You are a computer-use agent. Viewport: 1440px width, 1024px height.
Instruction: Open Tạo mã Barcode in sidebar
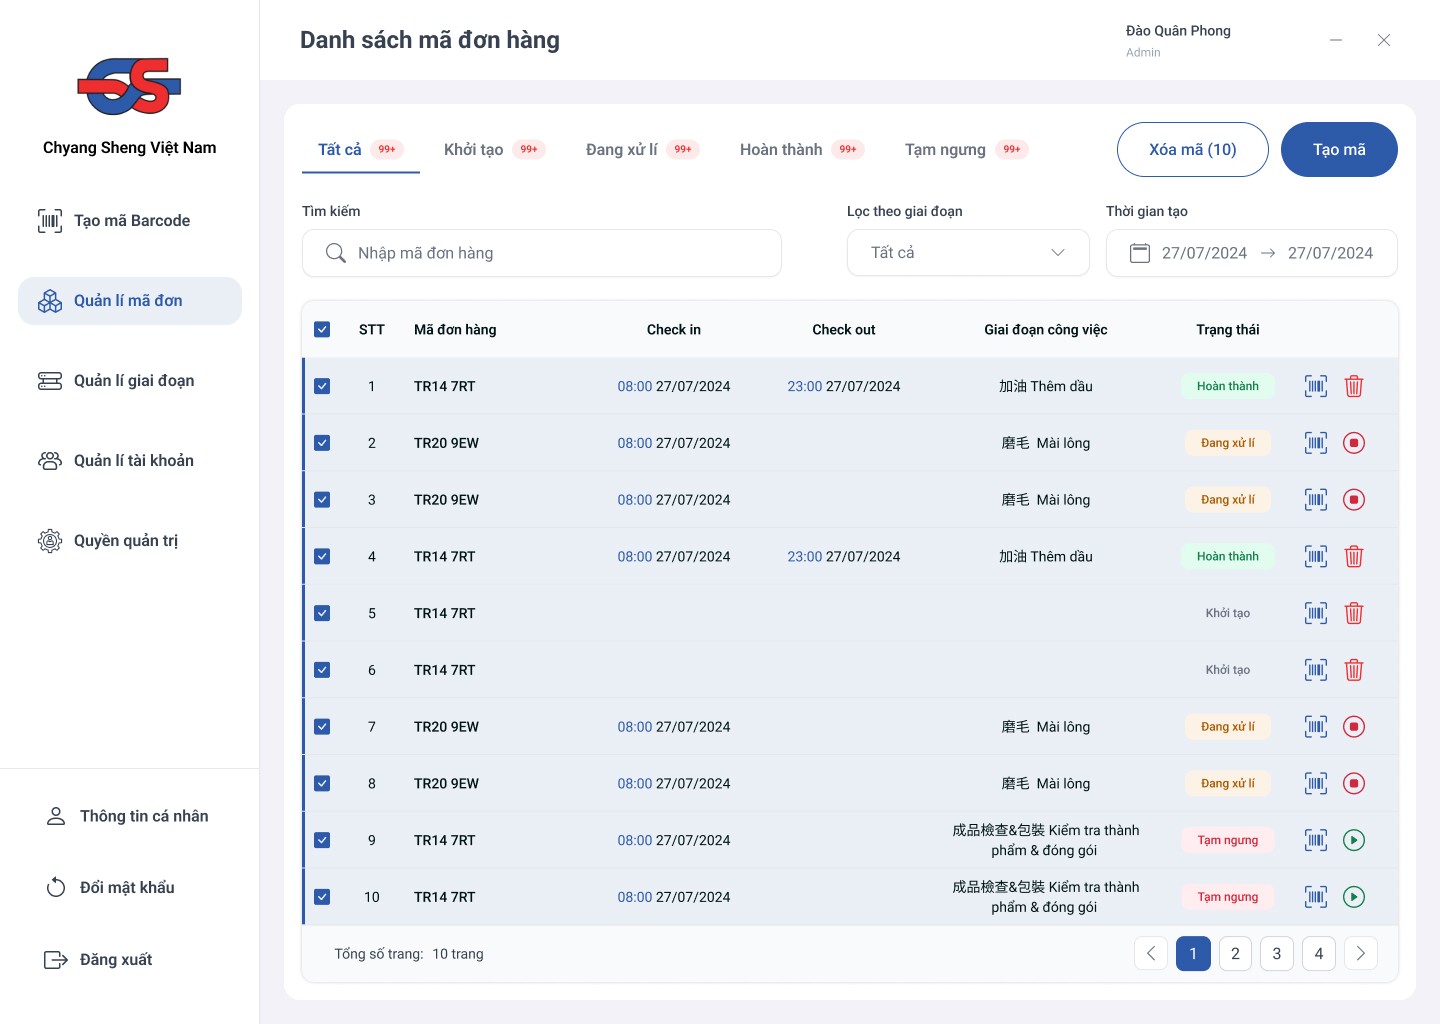click(130, 221)
